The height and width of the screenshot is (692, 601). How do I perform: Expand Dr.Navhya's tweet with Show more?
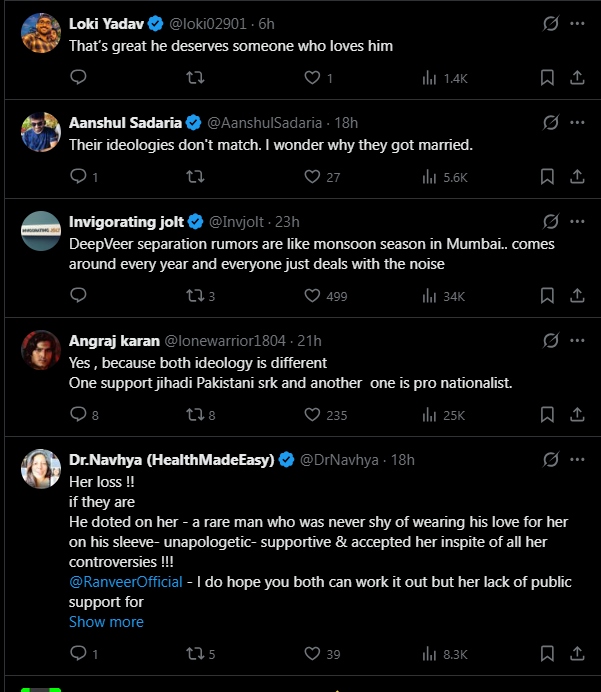[106, 621]
